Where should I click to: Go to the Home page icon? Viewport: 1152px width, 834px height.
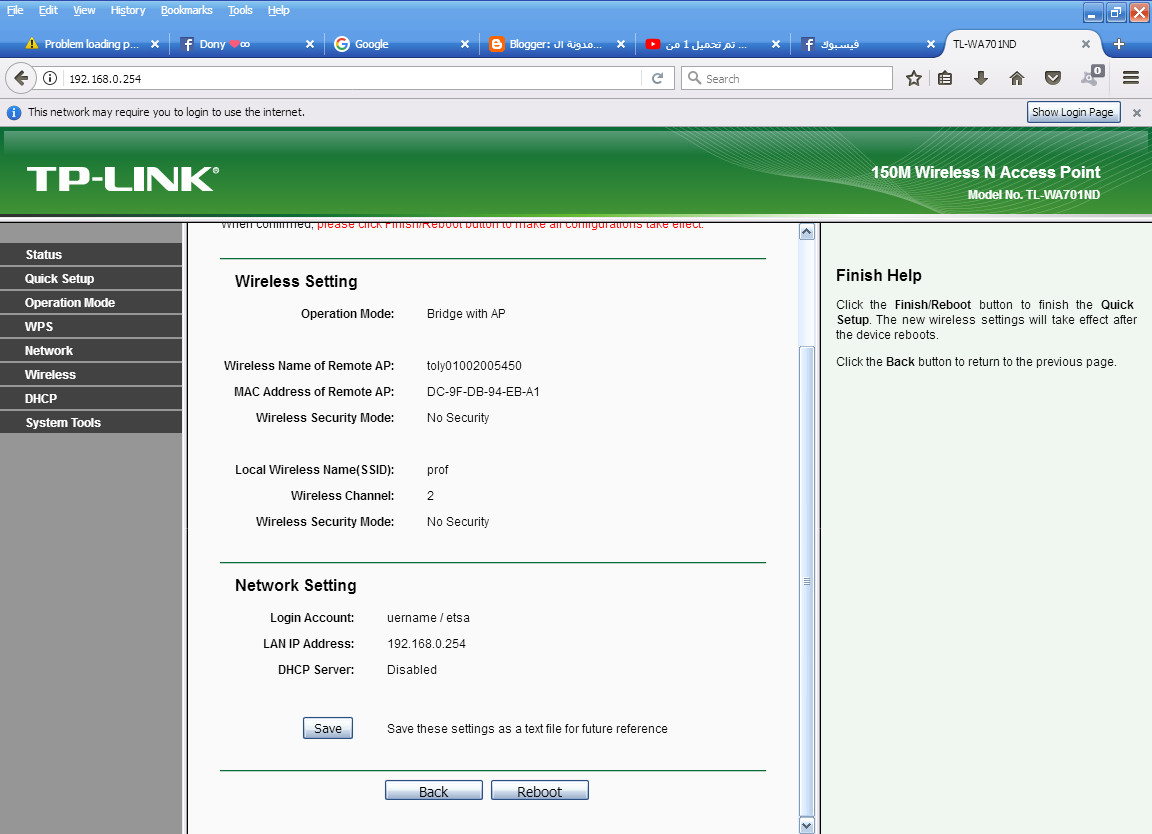pyautogui.click(x=1017, y=78)
